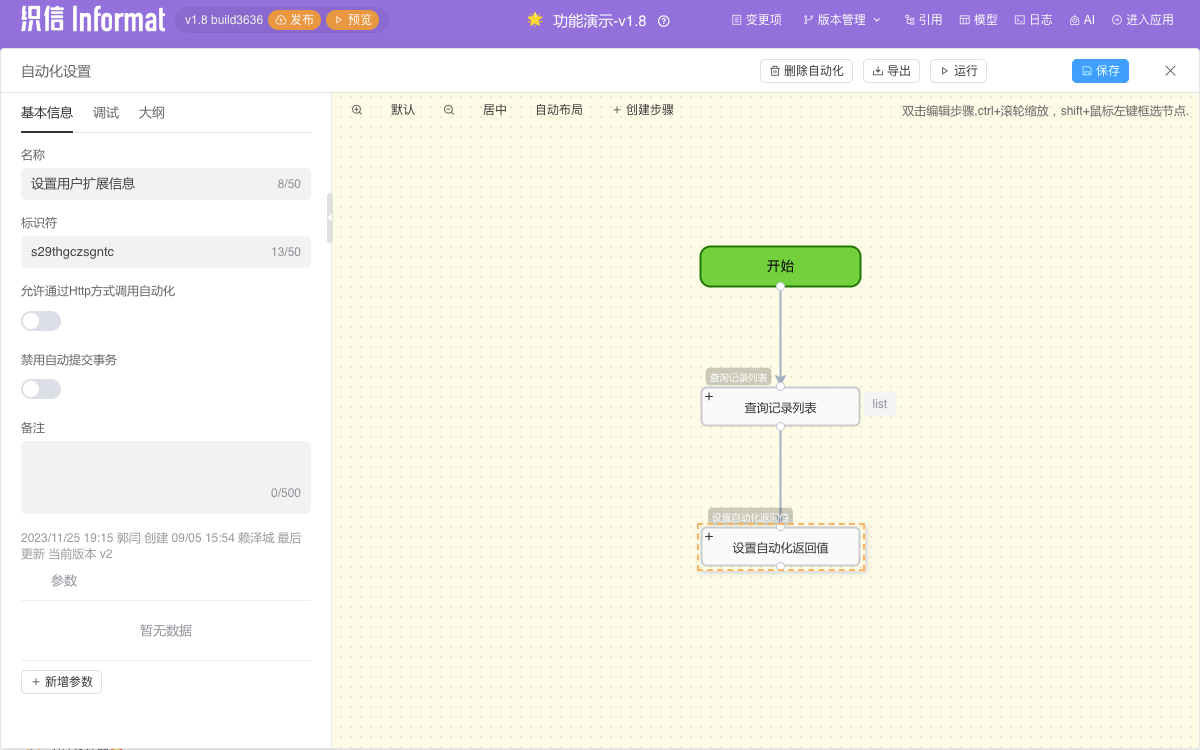
Task: Enable calling automation via Http toggle
Action: point(41,321)
